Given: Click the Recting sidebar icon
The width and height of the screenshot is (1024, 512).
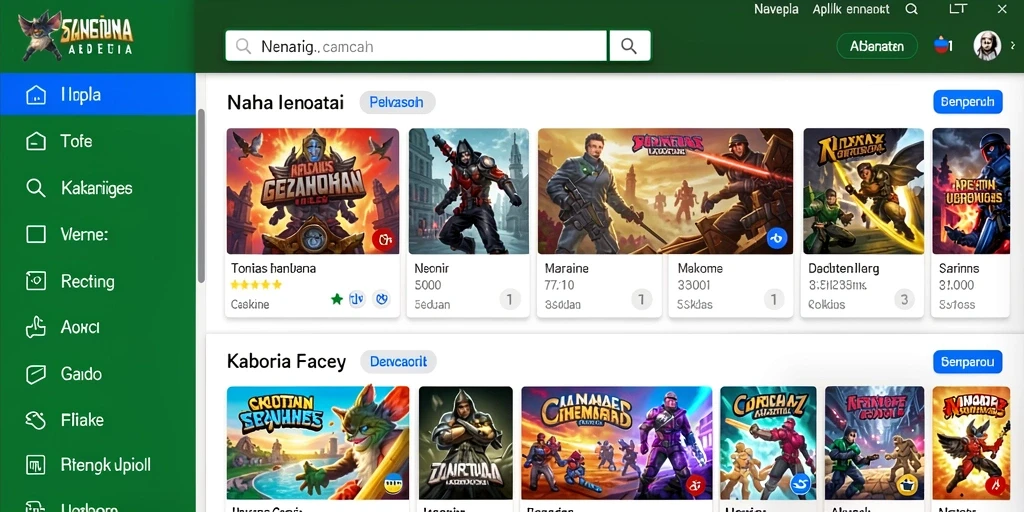Looking at the screenshot, I should click(x=36, y=281).
